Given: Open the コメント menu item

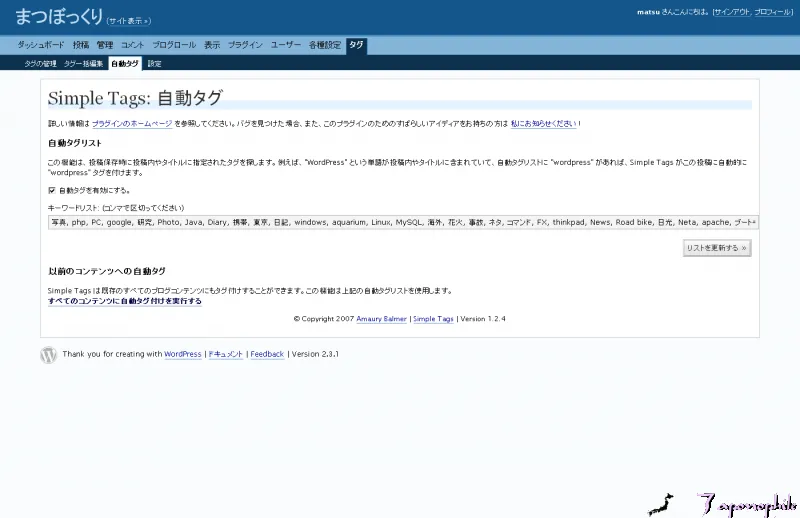Looking at the screenshot, I should pyautogui.click(x=133, y=45).
